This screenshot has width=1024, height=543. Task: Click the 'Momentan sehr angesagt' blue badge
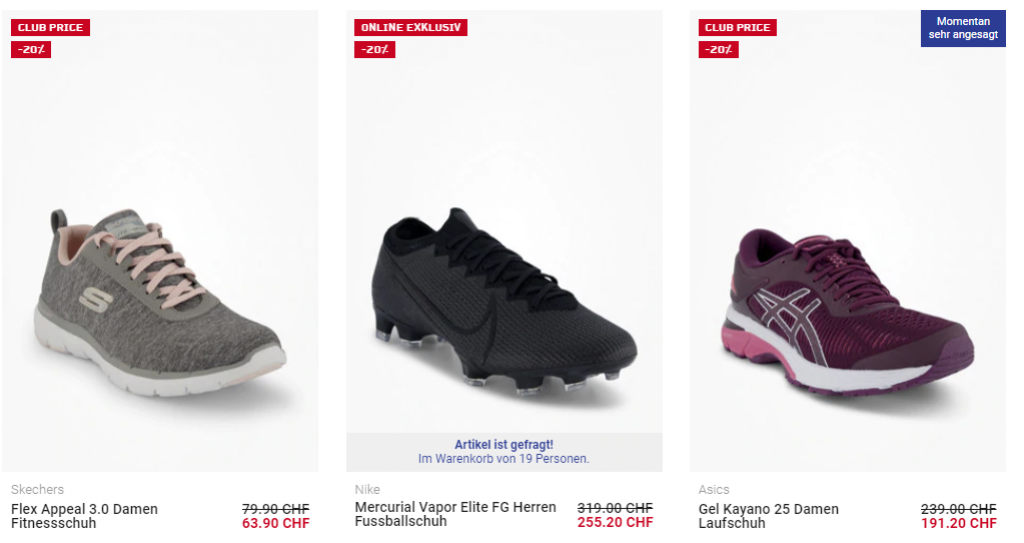point(963,28)
